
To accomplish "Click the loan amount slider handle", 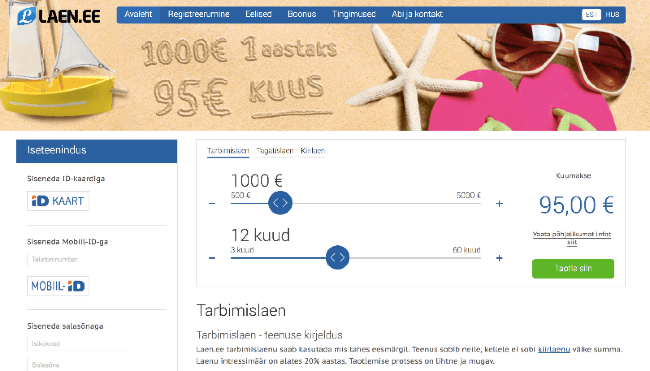I will coord(280,203).
